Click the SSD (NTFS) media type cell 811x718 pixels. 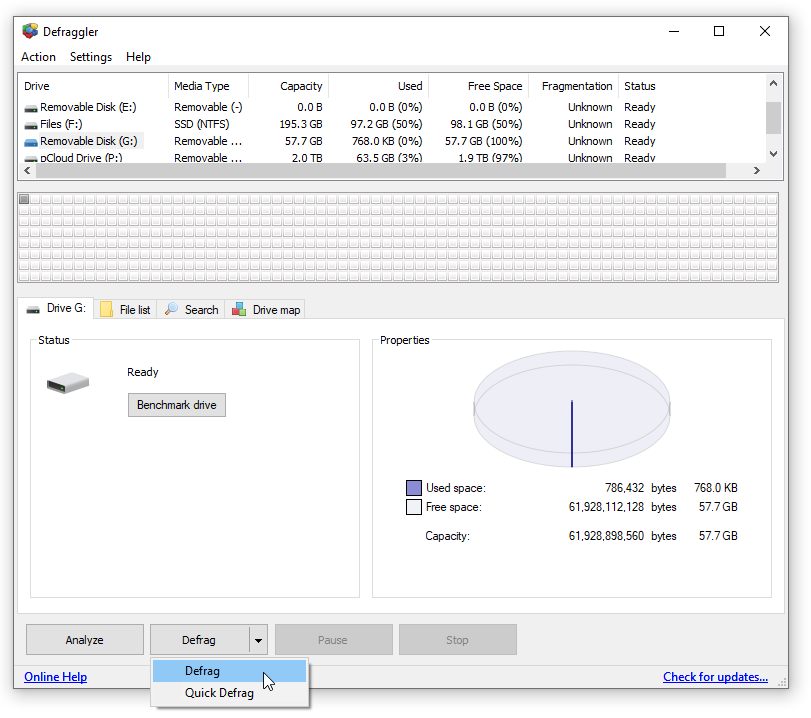(x=202, y=124)
